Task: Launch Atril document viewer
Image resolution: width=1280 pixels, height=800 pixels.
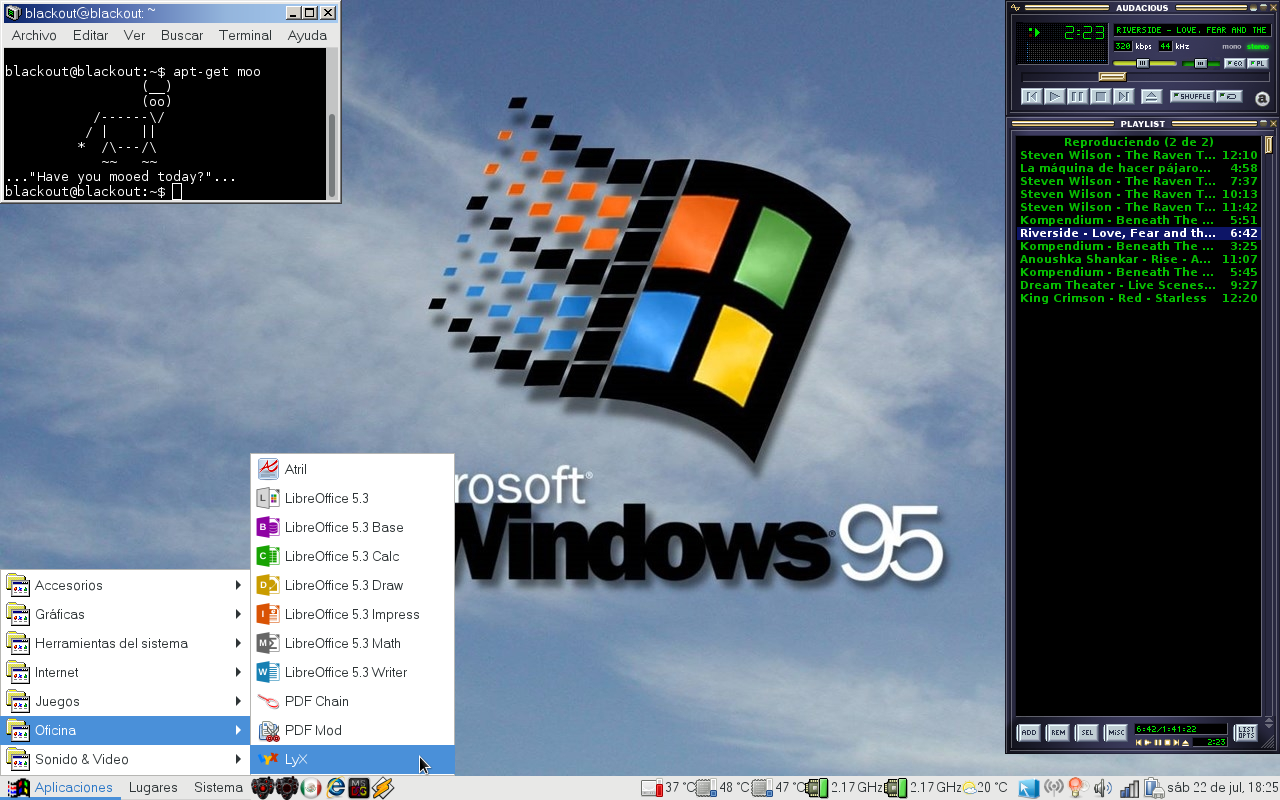Action: [x=352, y=469]
